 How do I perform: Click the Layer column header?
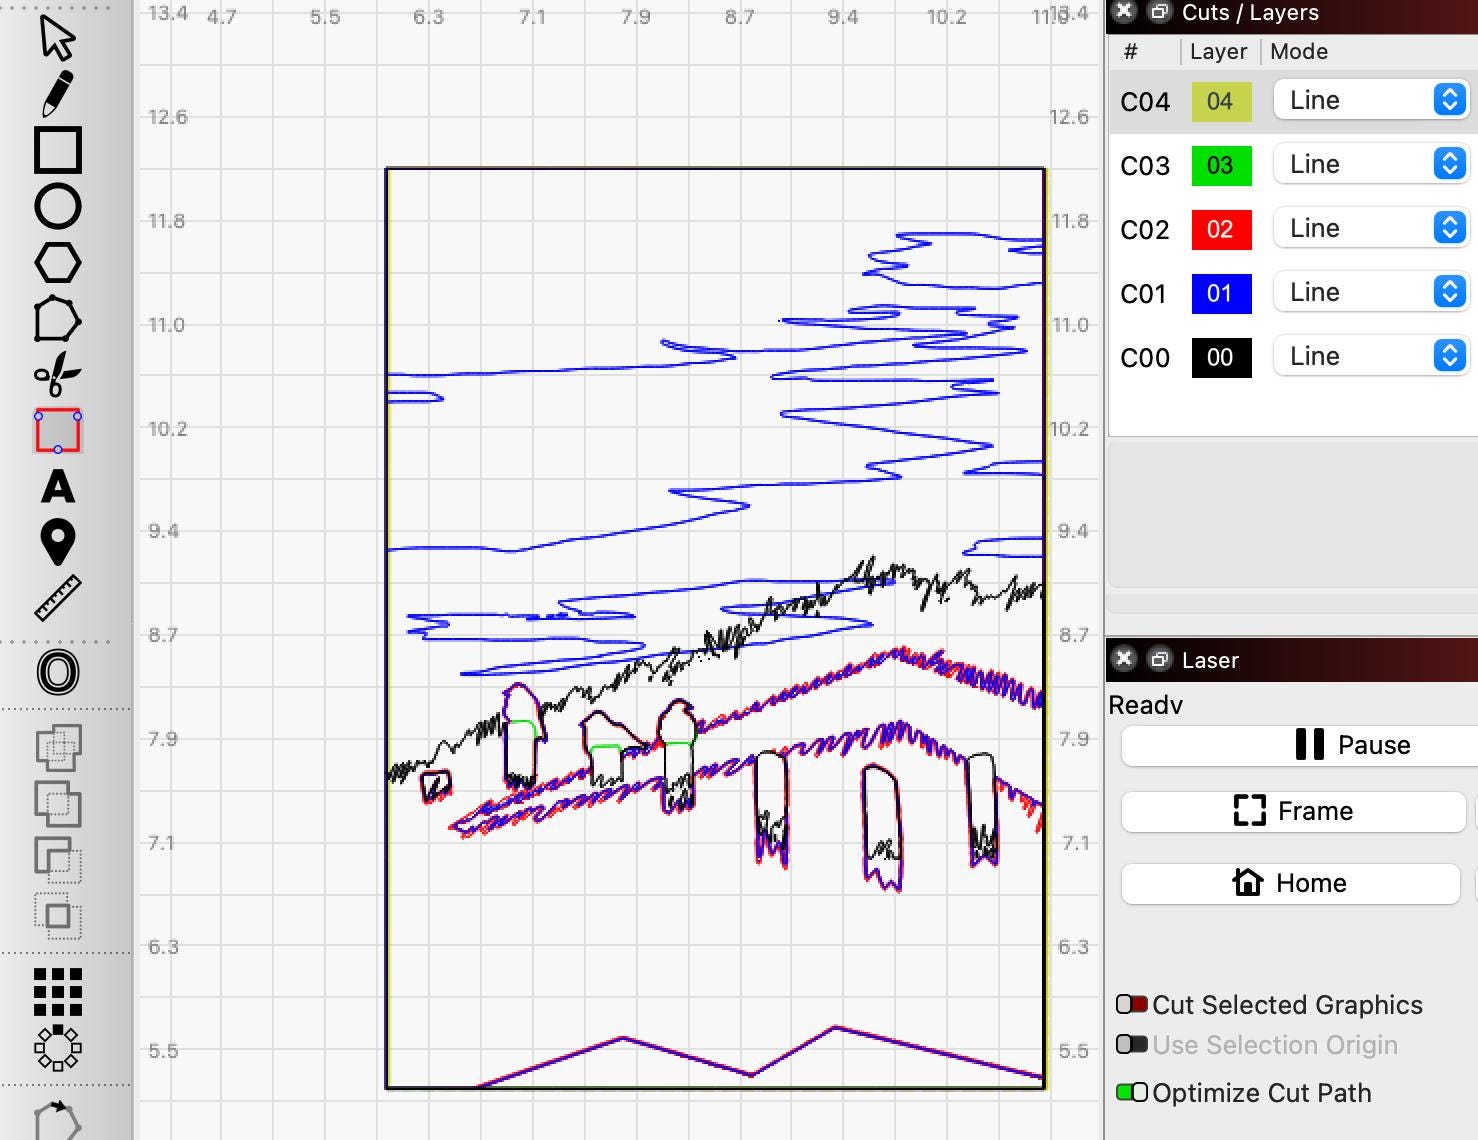coord(1218,52)
